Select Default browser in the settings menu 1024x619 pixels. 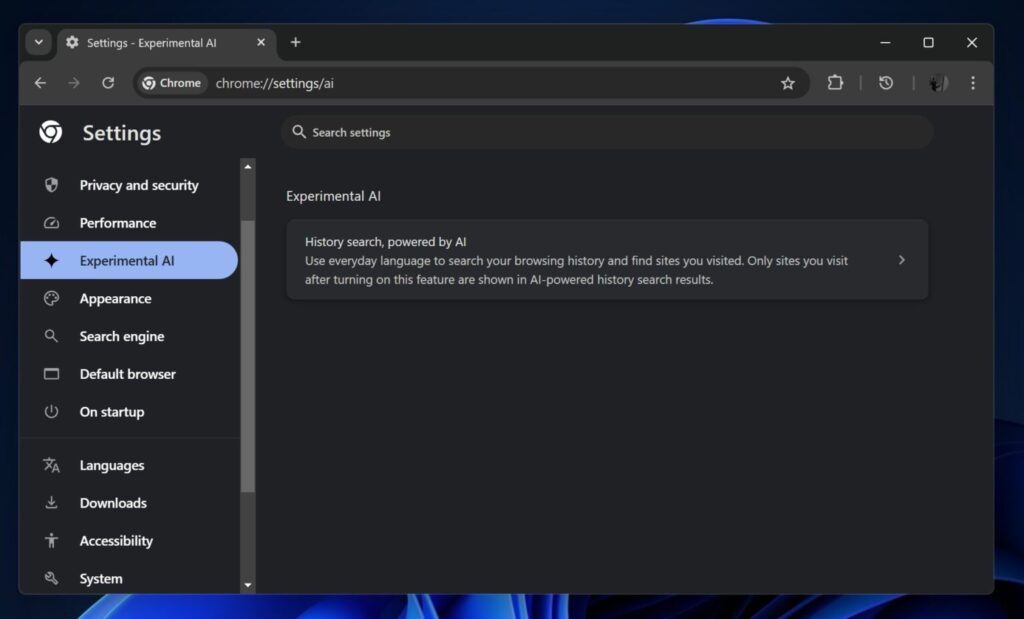click(129, 374)
